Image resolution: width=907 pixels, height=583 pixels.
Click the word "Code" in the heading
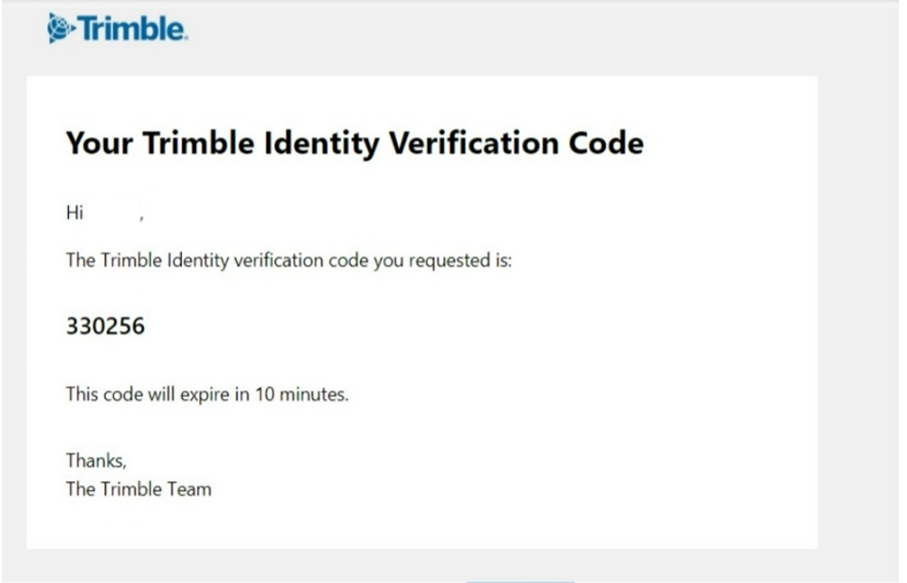[606, 143]
